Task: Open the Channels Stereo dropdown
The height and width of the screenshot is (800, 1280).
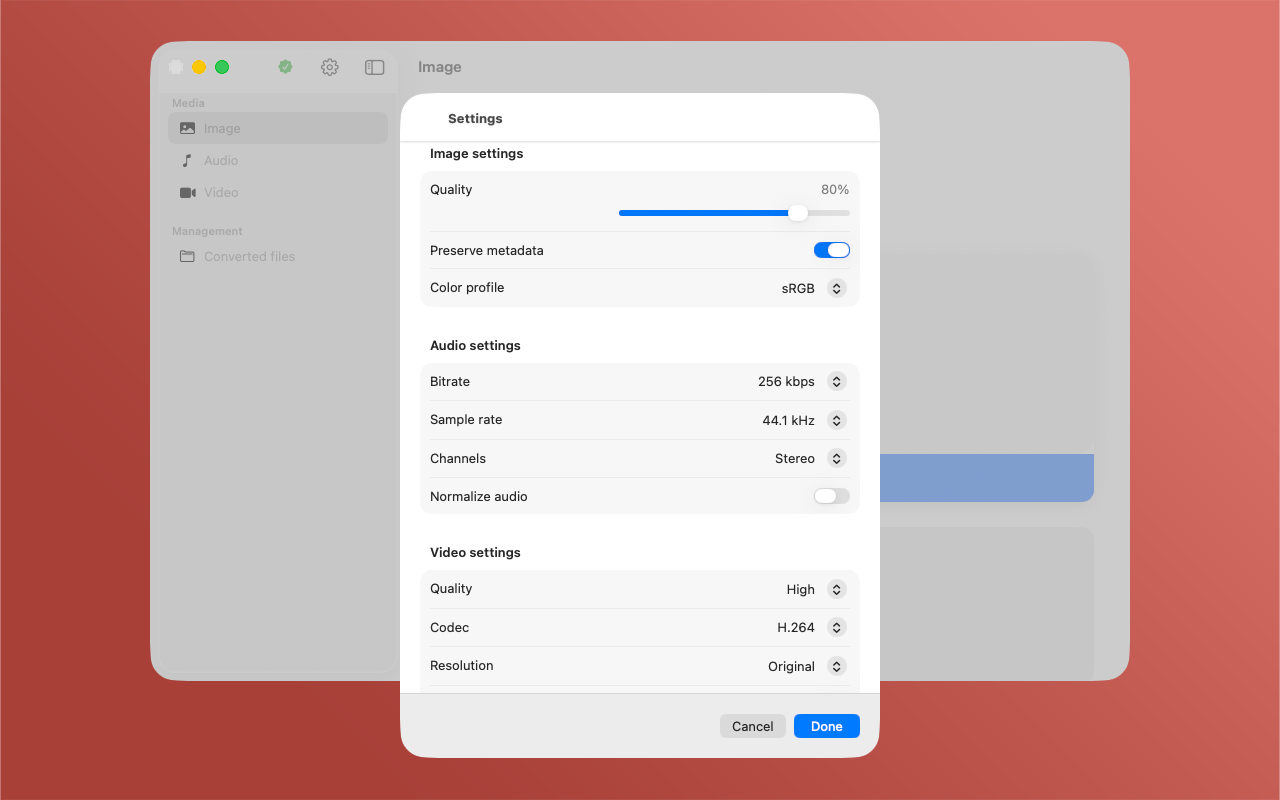Action: pos(810,458)
